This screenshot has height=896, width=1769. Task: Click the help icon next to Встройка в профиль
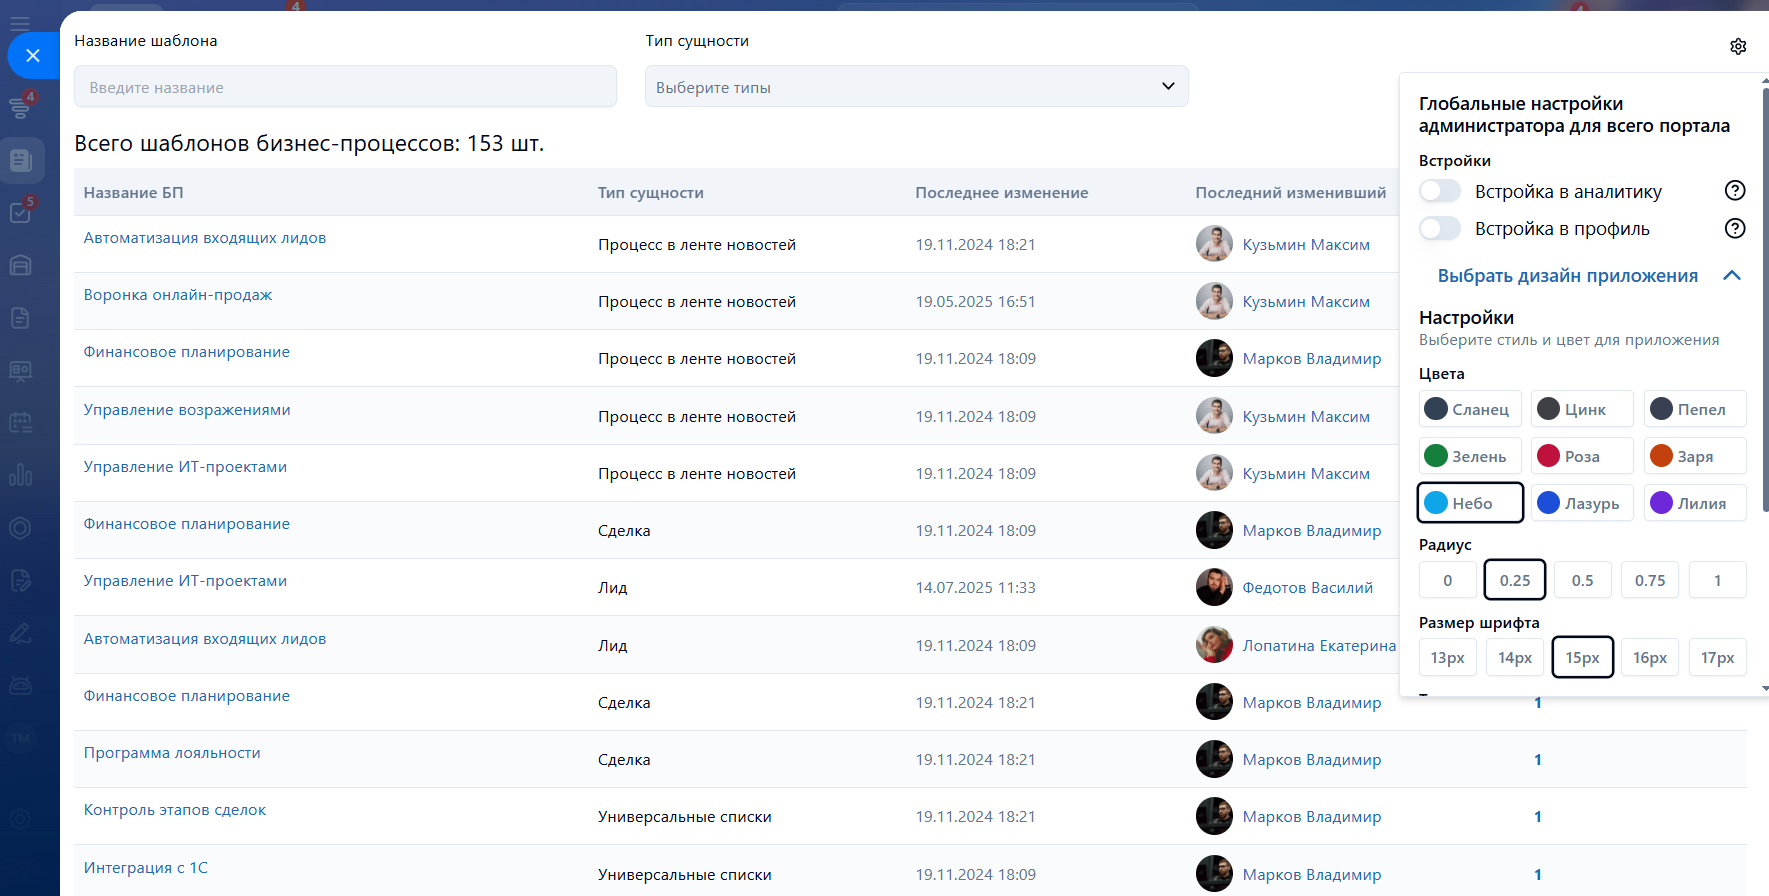tap(1735, 229)
